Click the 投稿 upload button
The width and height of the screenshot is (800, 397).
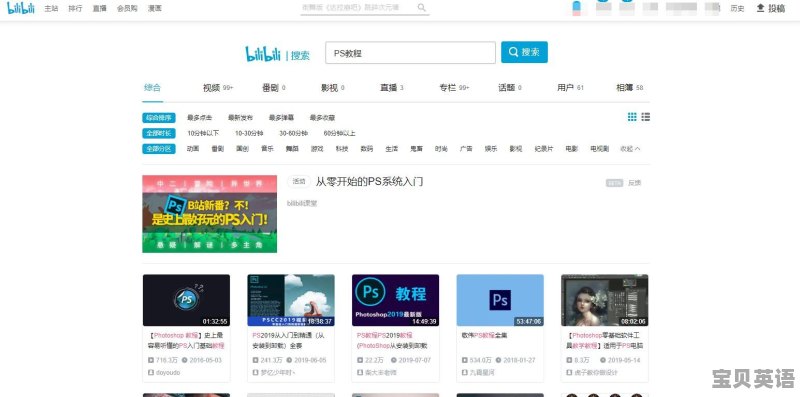770,8
